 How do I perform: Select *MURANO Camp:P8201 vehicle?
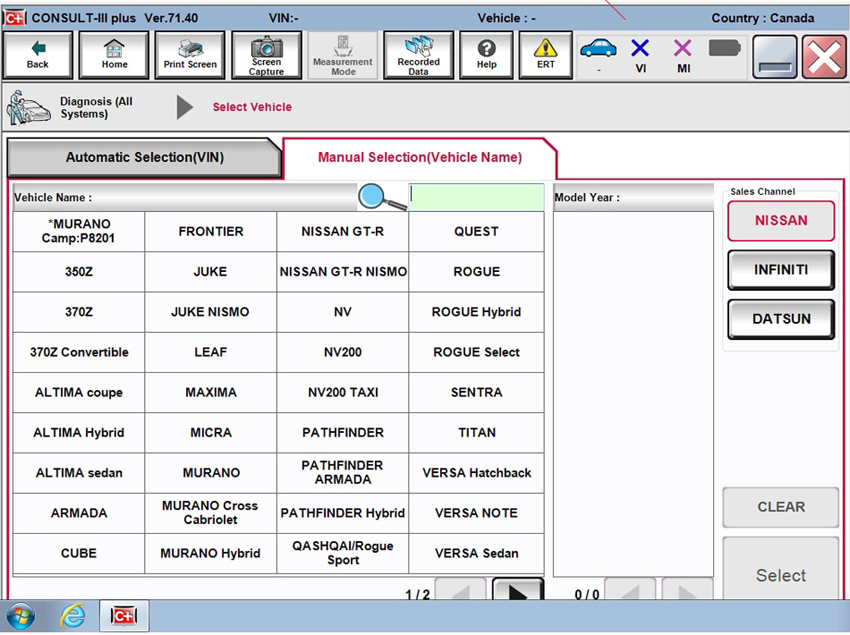tap(79, 232)
